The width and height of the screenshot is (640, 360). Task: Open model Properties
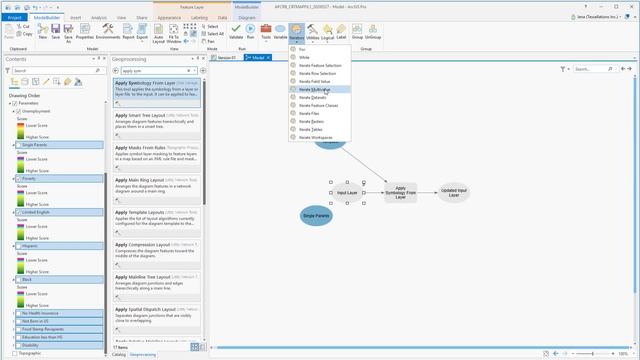pos(85,31)
